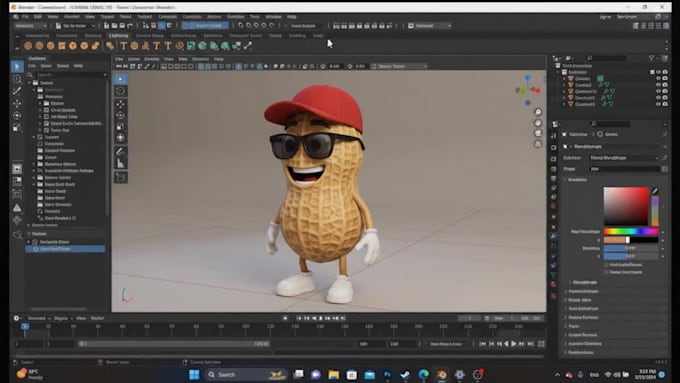Open the Window menu in the top menu bar
Viewport: 680px width, 383px height.
click(273, 16)
